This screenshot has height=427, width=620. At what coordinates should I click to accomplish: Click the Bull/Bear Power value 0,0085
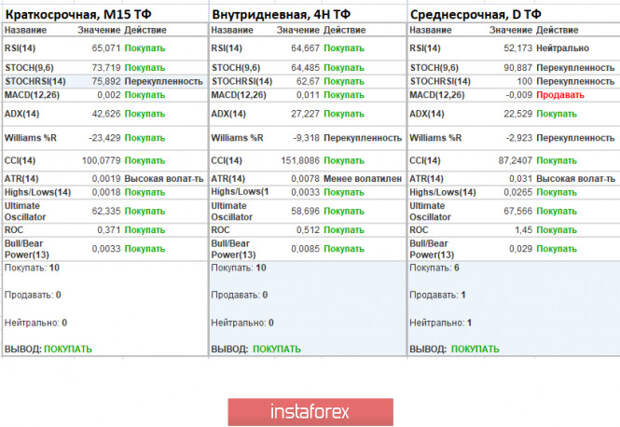pos(305,249)
